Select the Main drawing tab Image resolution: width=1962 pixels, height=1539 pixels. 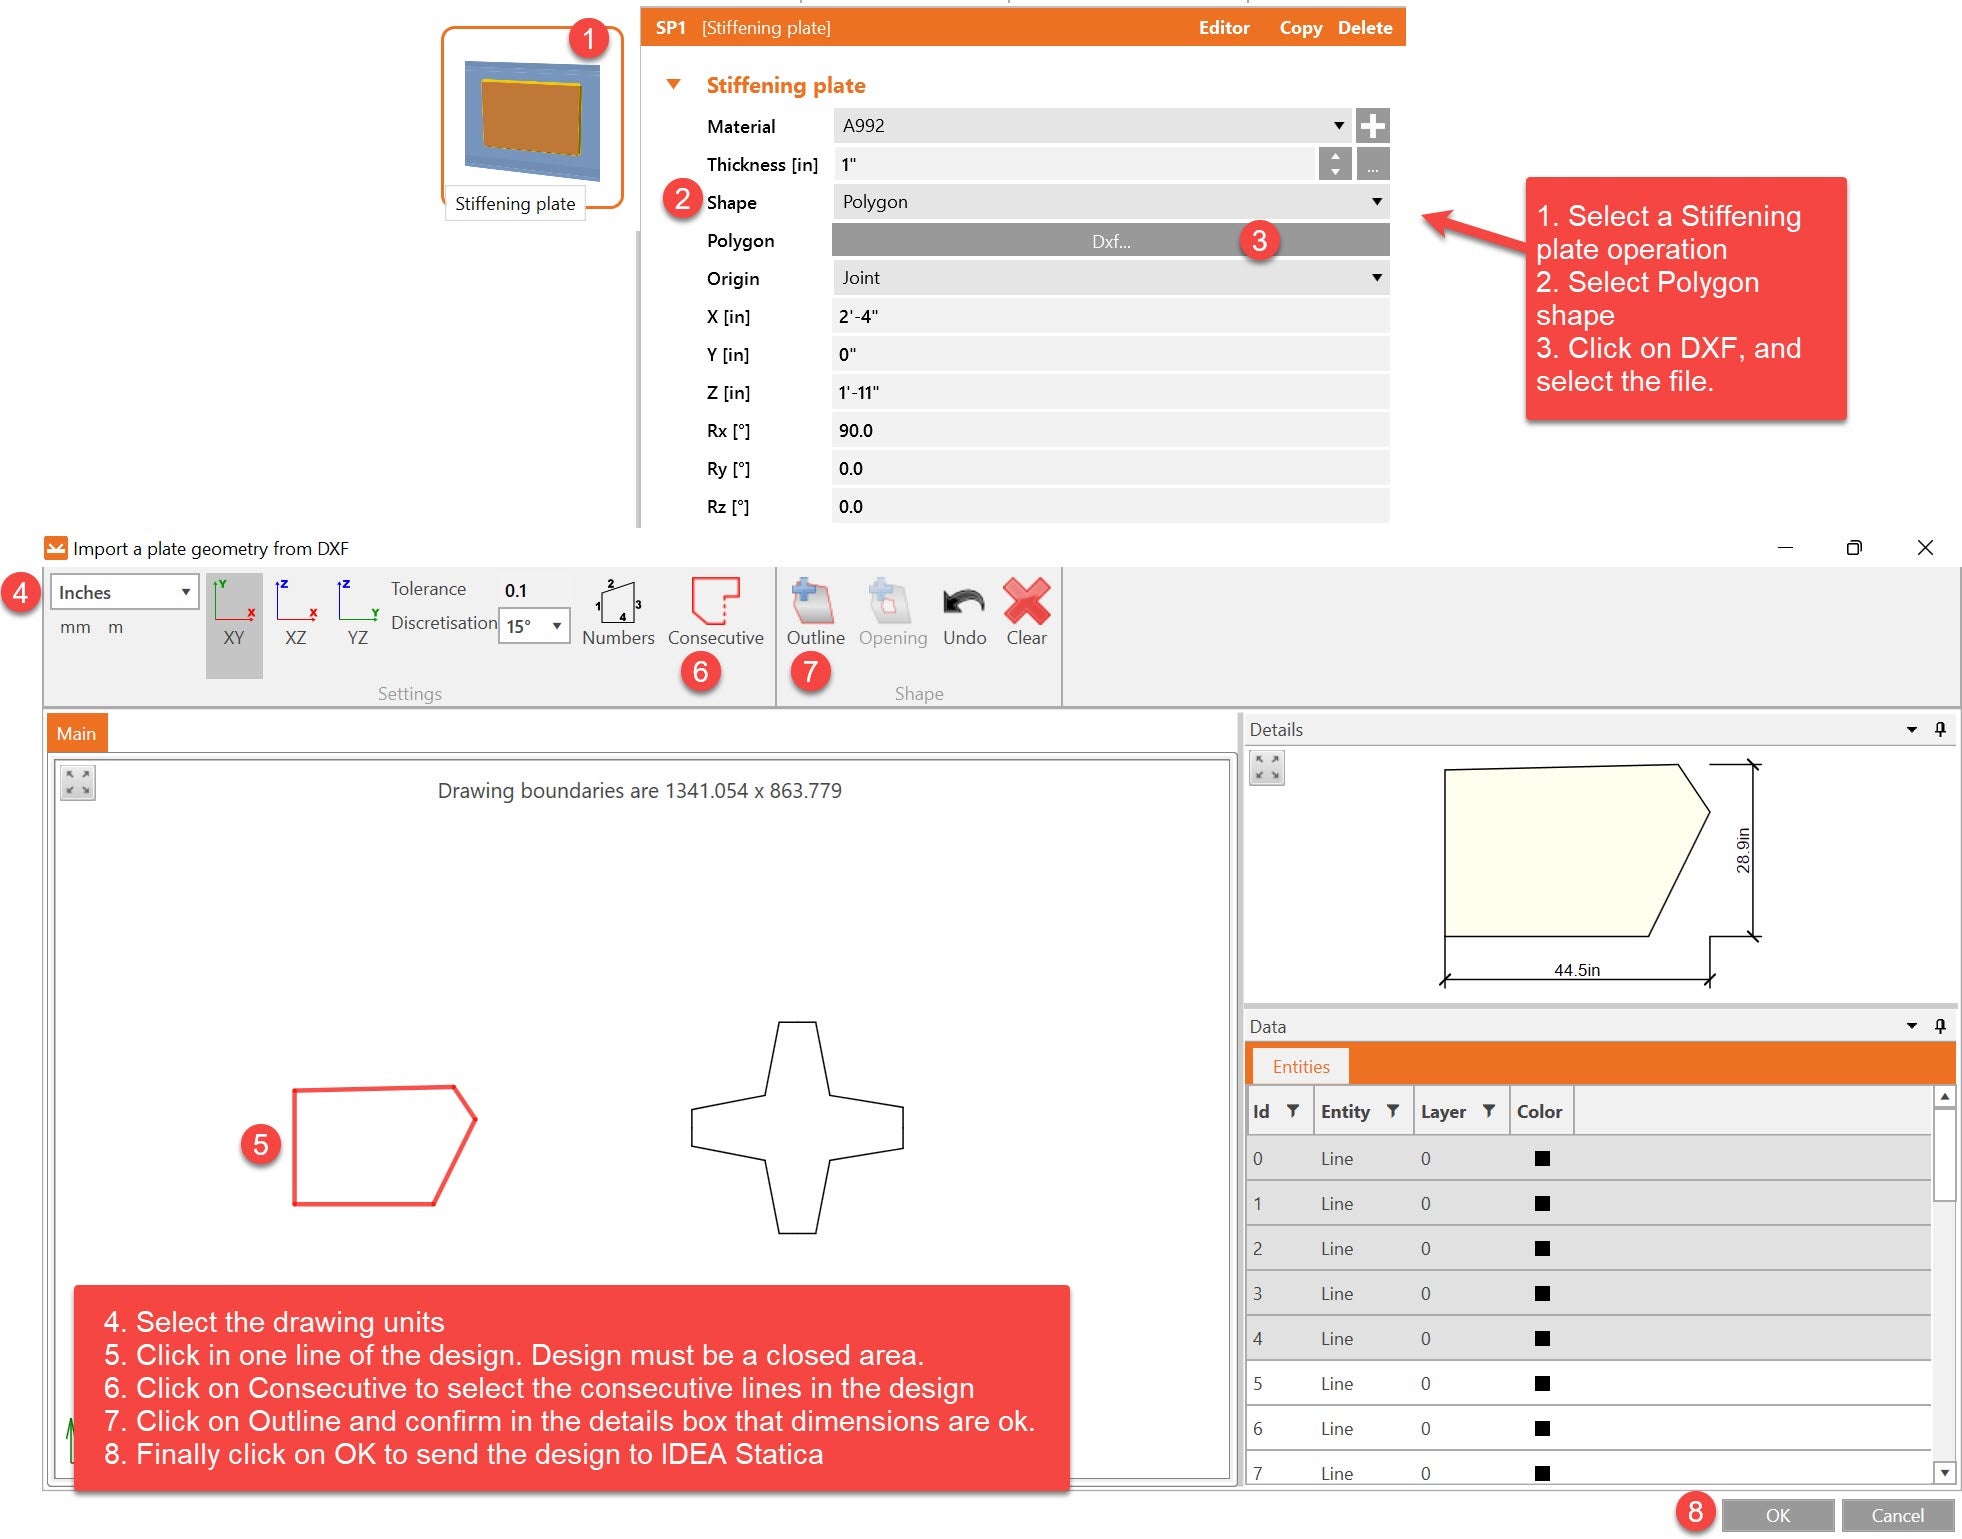point(76,733)
